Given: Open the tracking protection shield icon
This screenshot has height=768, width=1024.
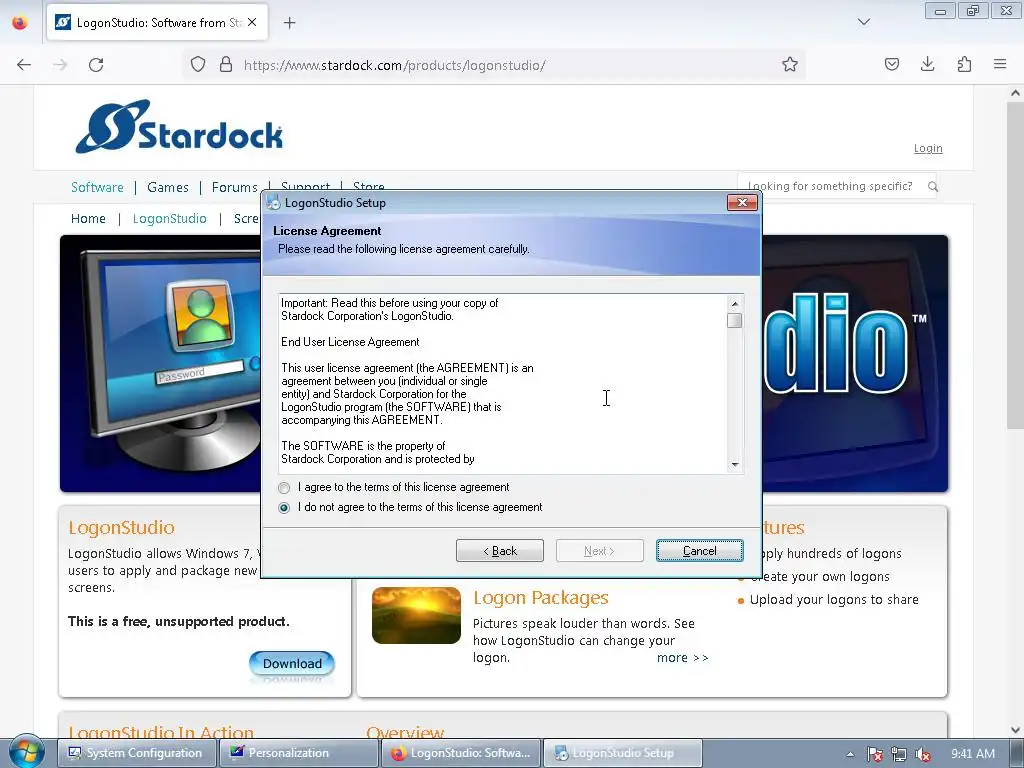Looking at the screenshot, I should (x=198, y=64).
